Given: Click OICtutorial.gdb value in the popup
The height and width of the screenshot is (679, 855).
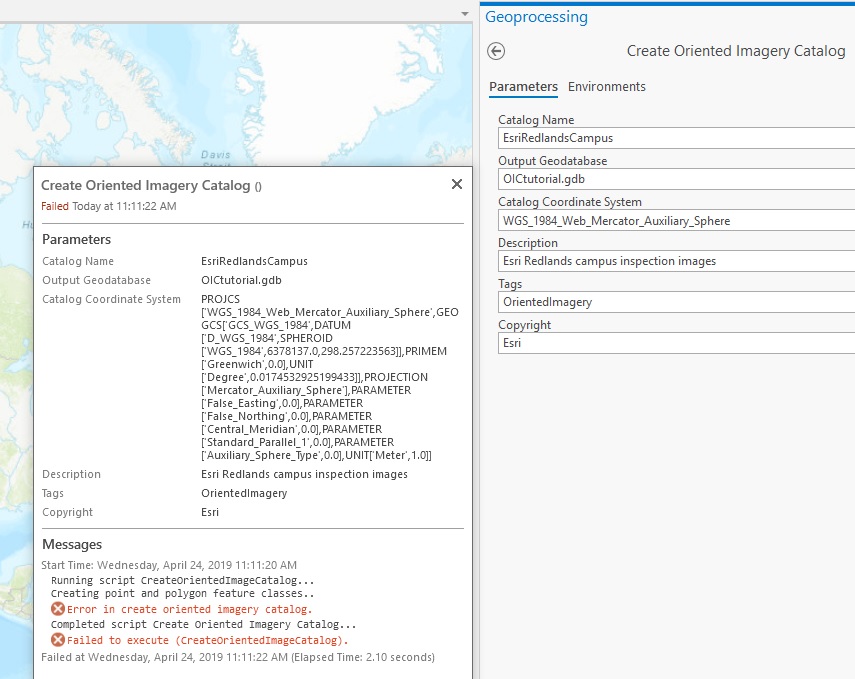Looking at the screenshot, I should [x=241, y=280].
